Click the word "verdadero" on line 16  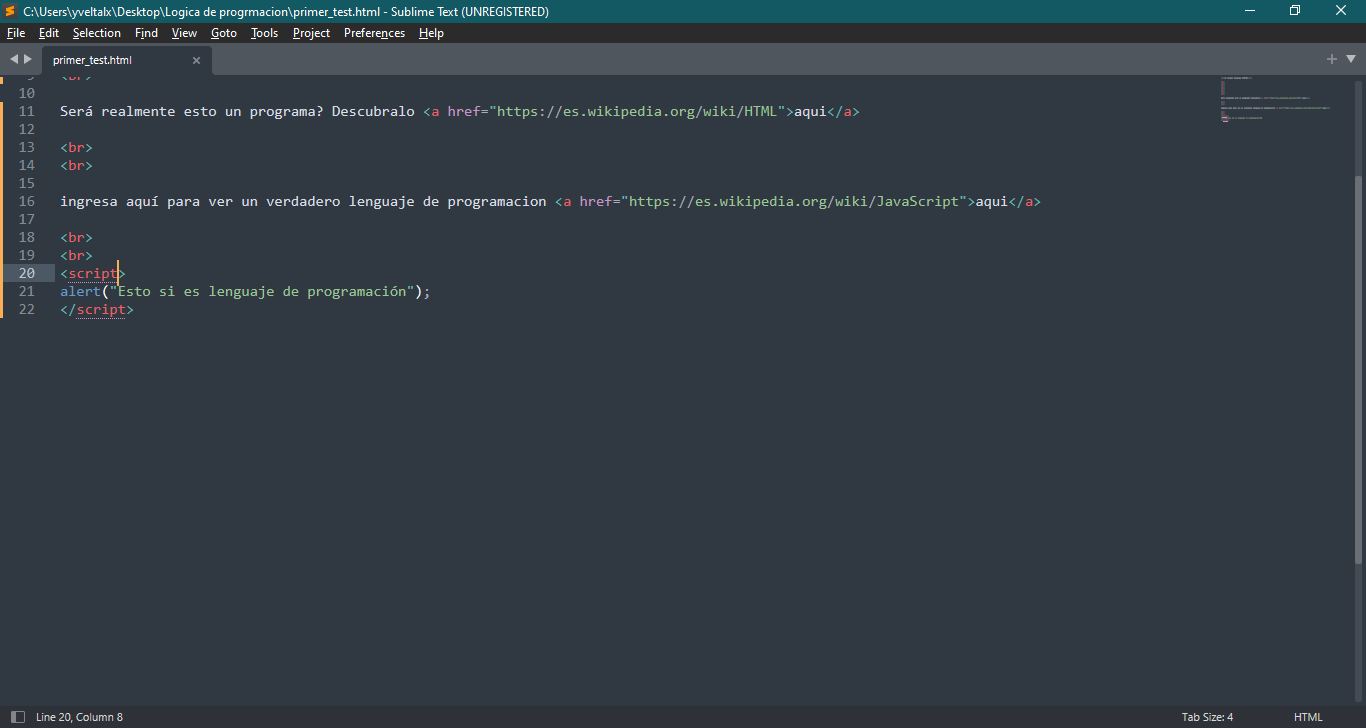303,201
